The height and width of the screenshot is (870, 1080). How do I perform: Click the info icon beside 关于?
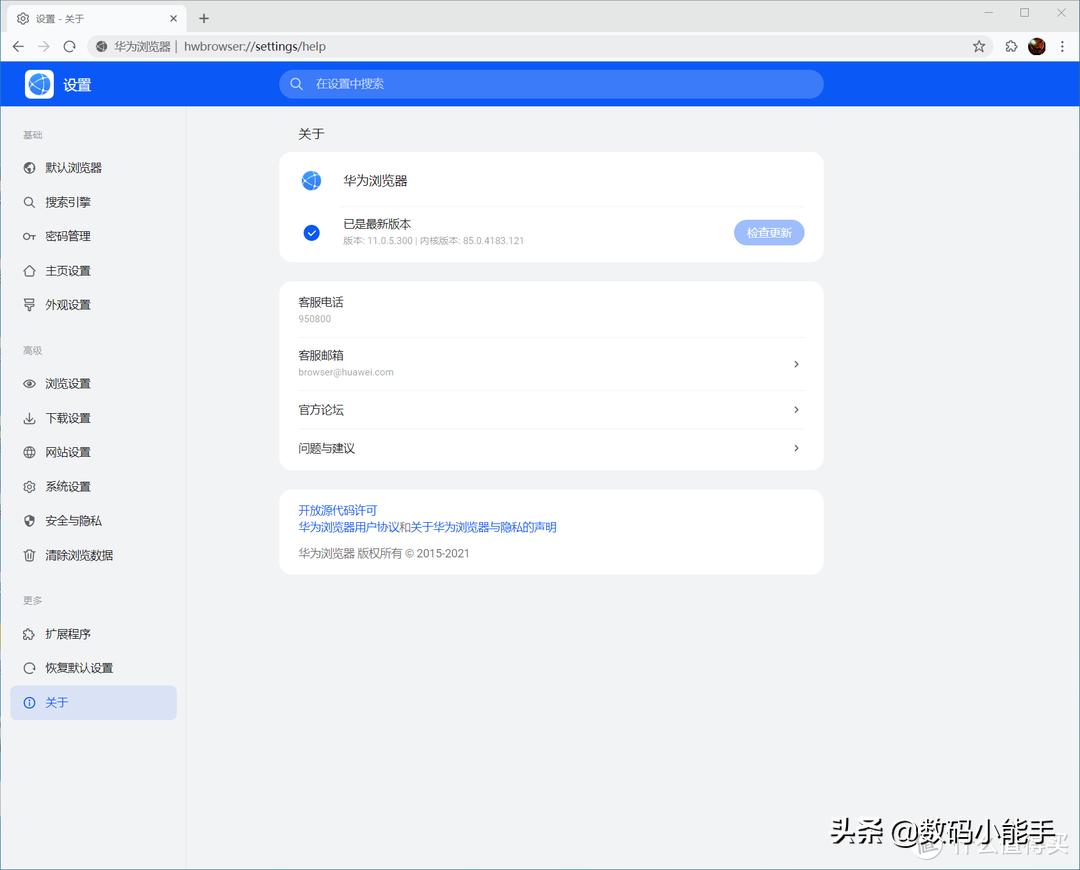point(29,703)
